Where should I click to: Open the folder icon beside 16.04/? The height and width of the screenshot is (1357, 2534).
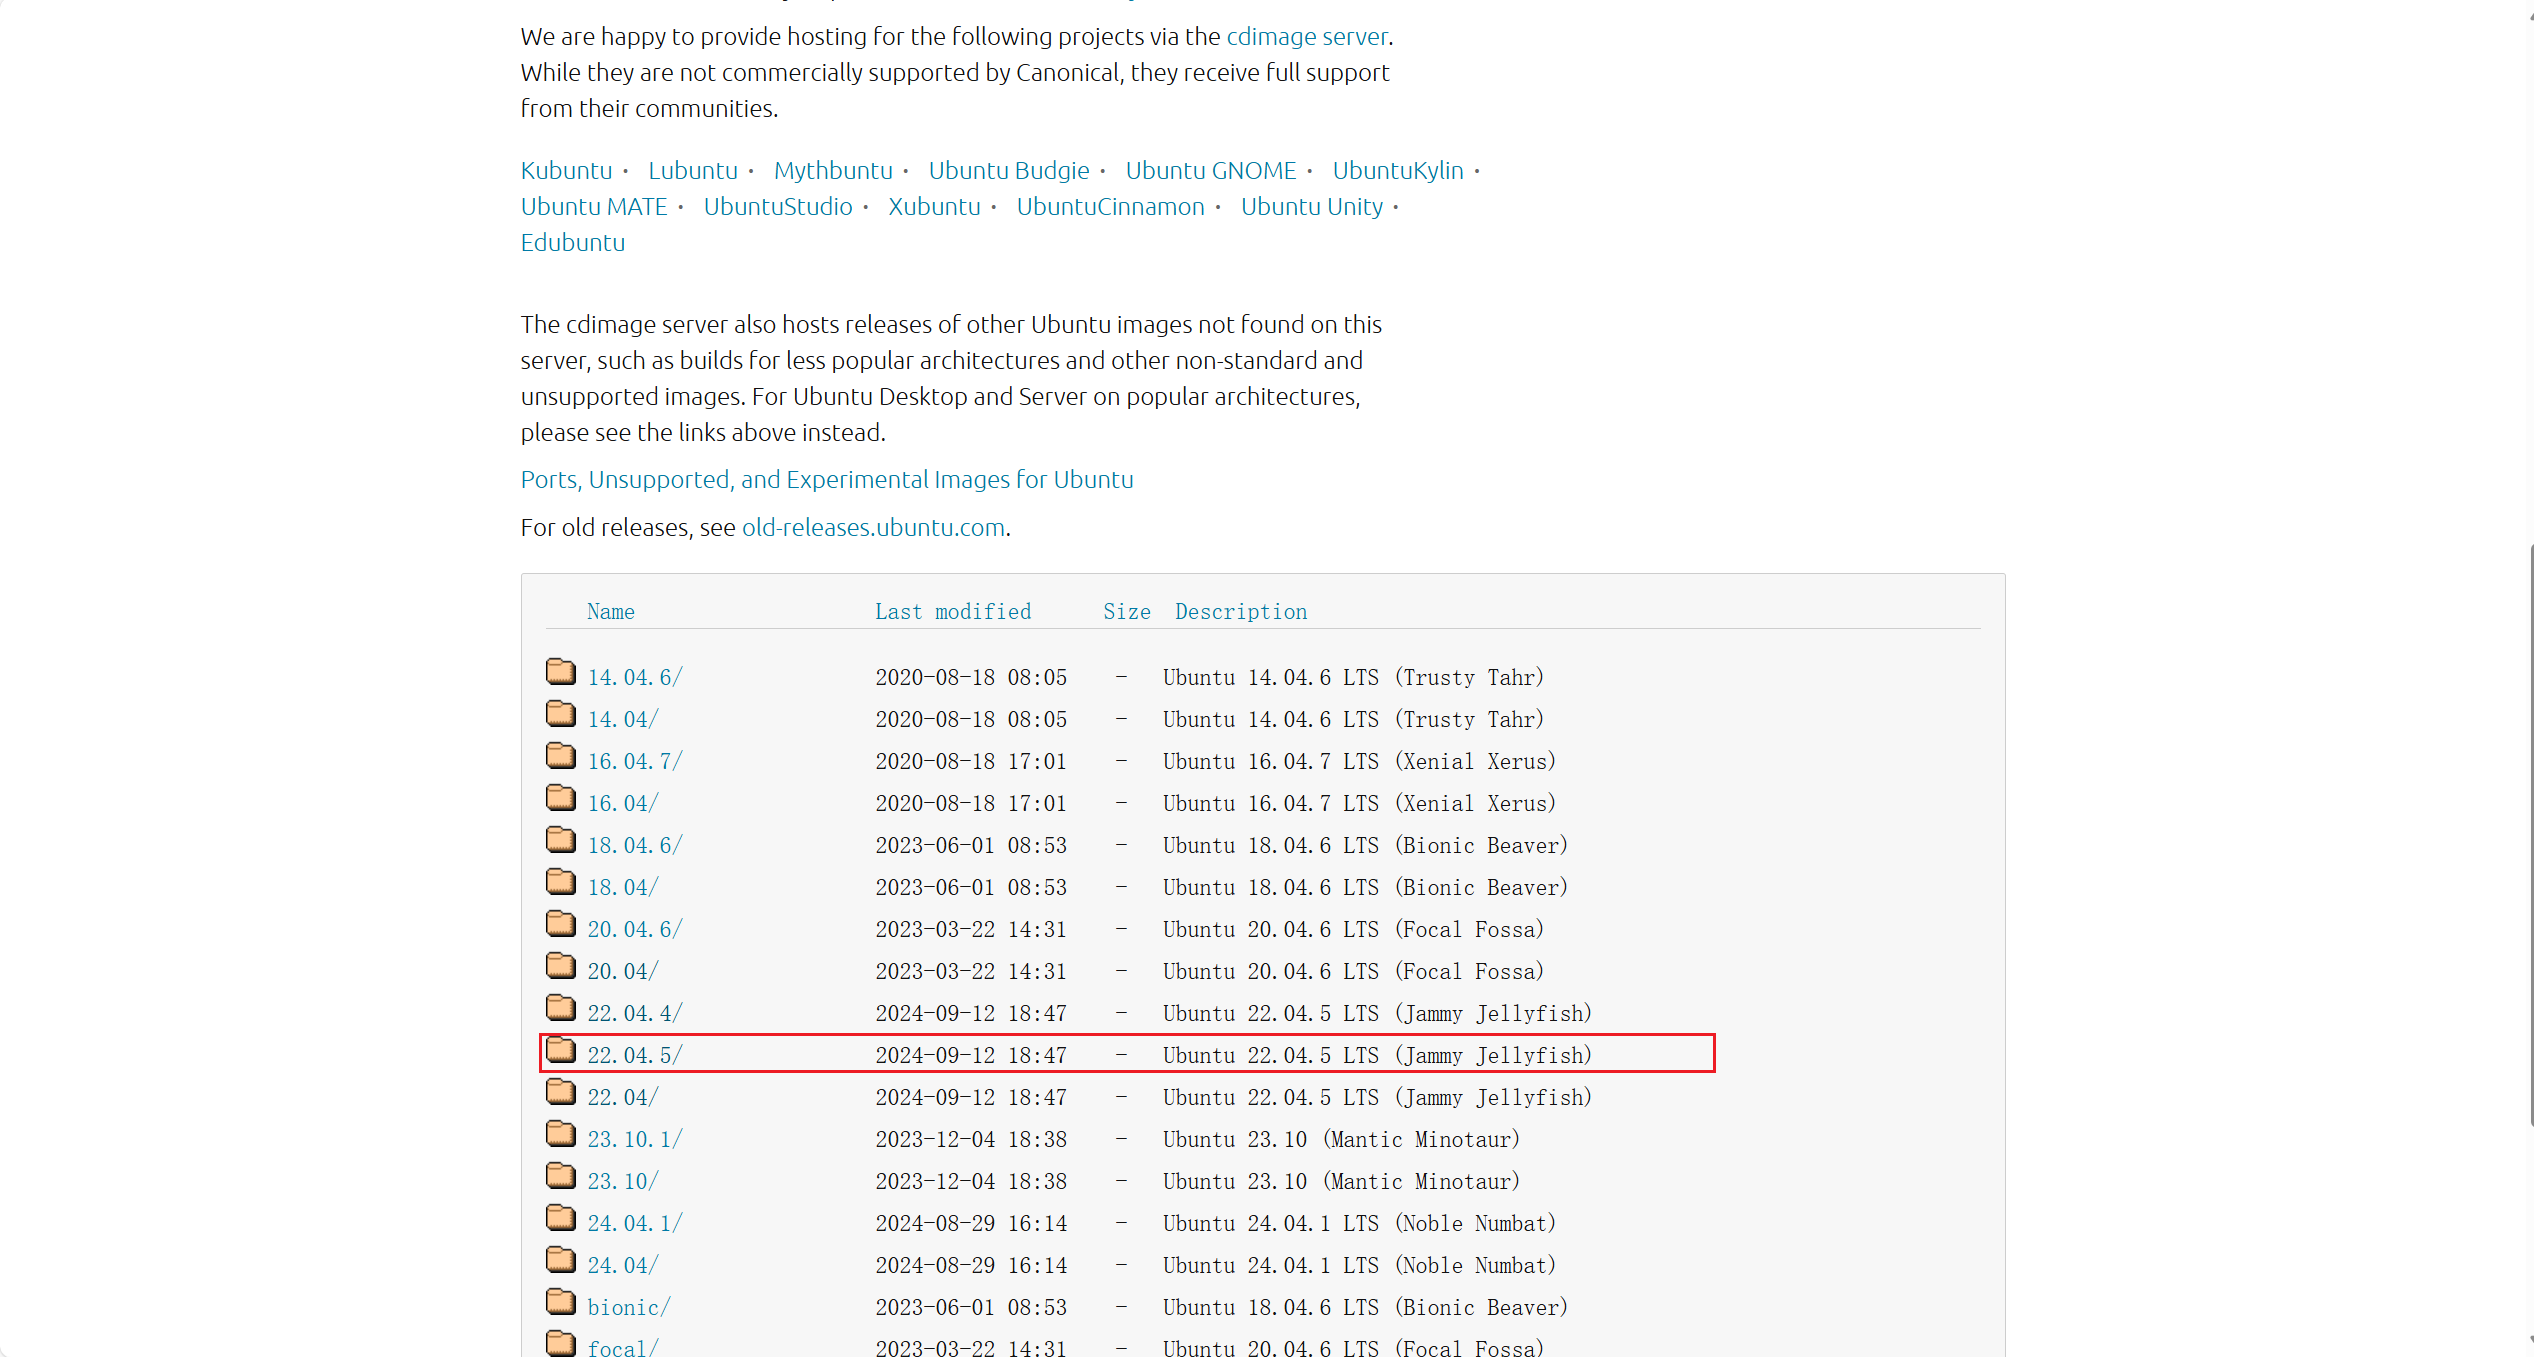click(561, 797)
